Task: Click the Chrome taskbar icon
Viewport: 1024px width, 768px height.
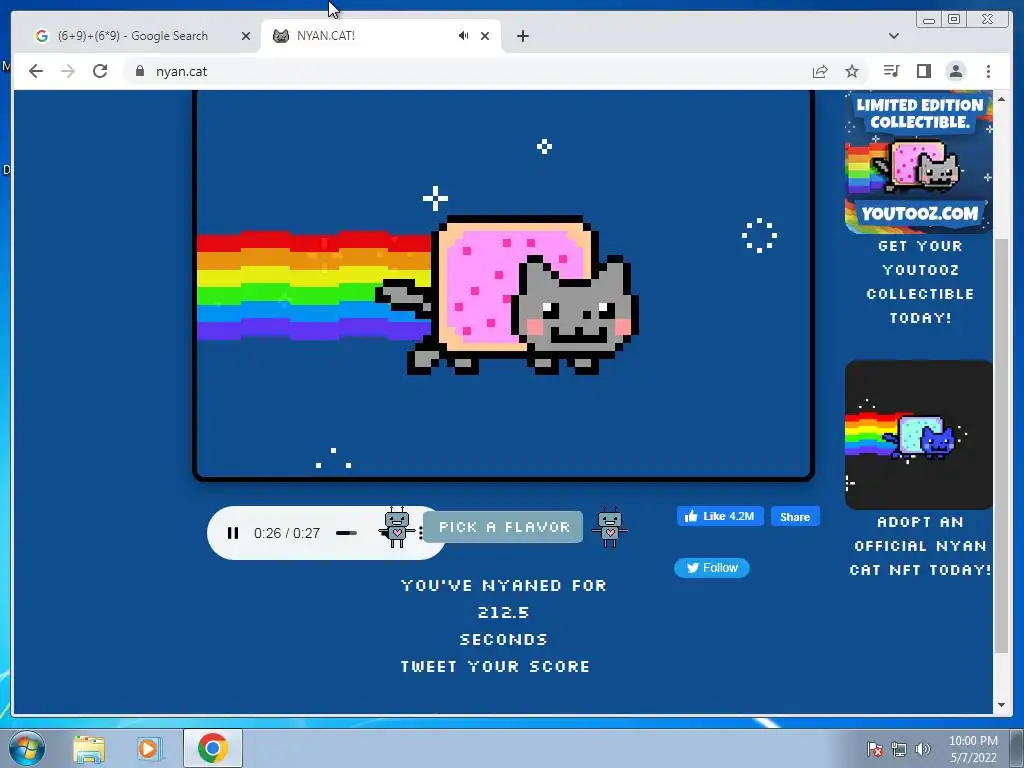Action: (213, 748)
